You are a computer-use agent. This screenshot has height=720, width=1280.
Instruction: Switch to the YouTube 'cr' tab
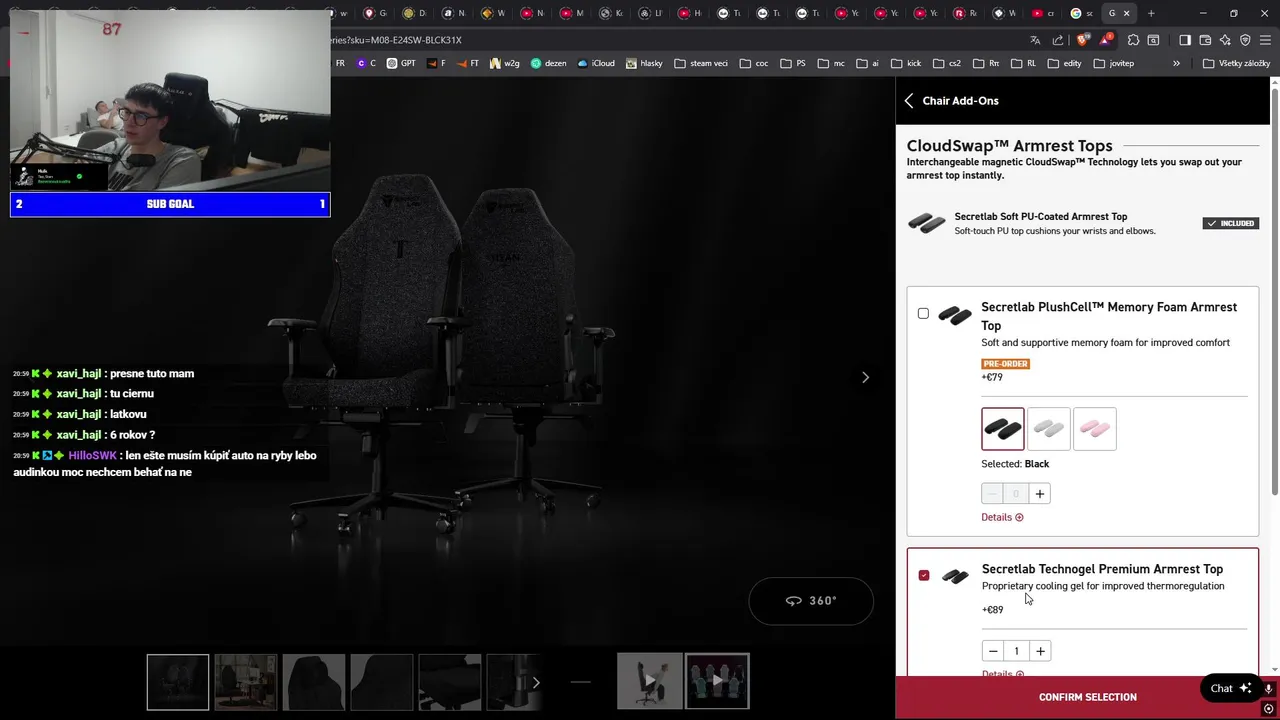1044,13
